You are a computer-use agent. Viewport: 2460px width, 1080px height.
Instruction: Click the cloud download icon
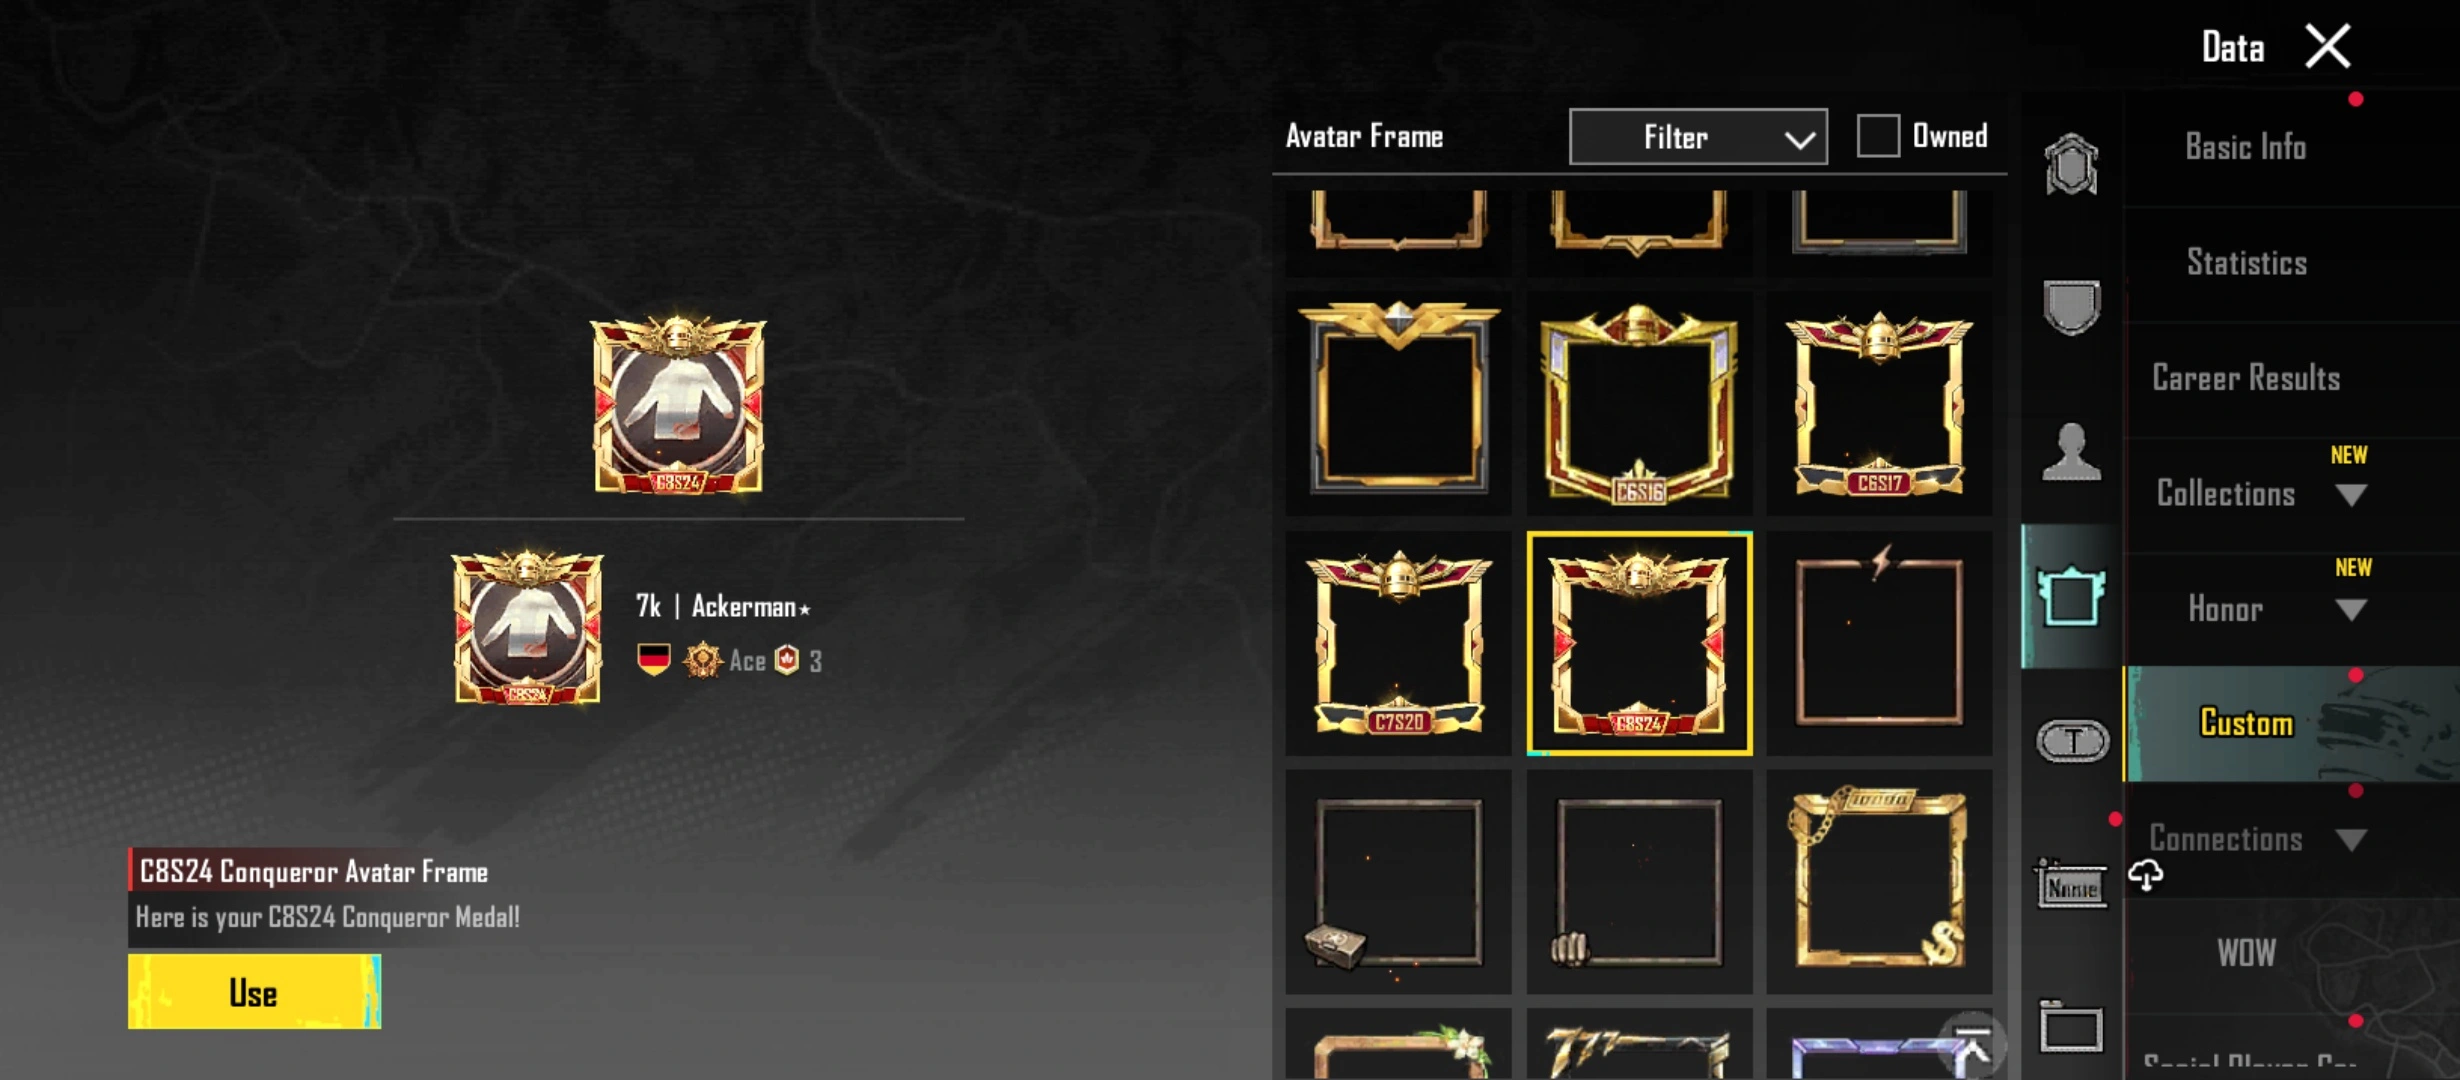[x=2145, y=875]
